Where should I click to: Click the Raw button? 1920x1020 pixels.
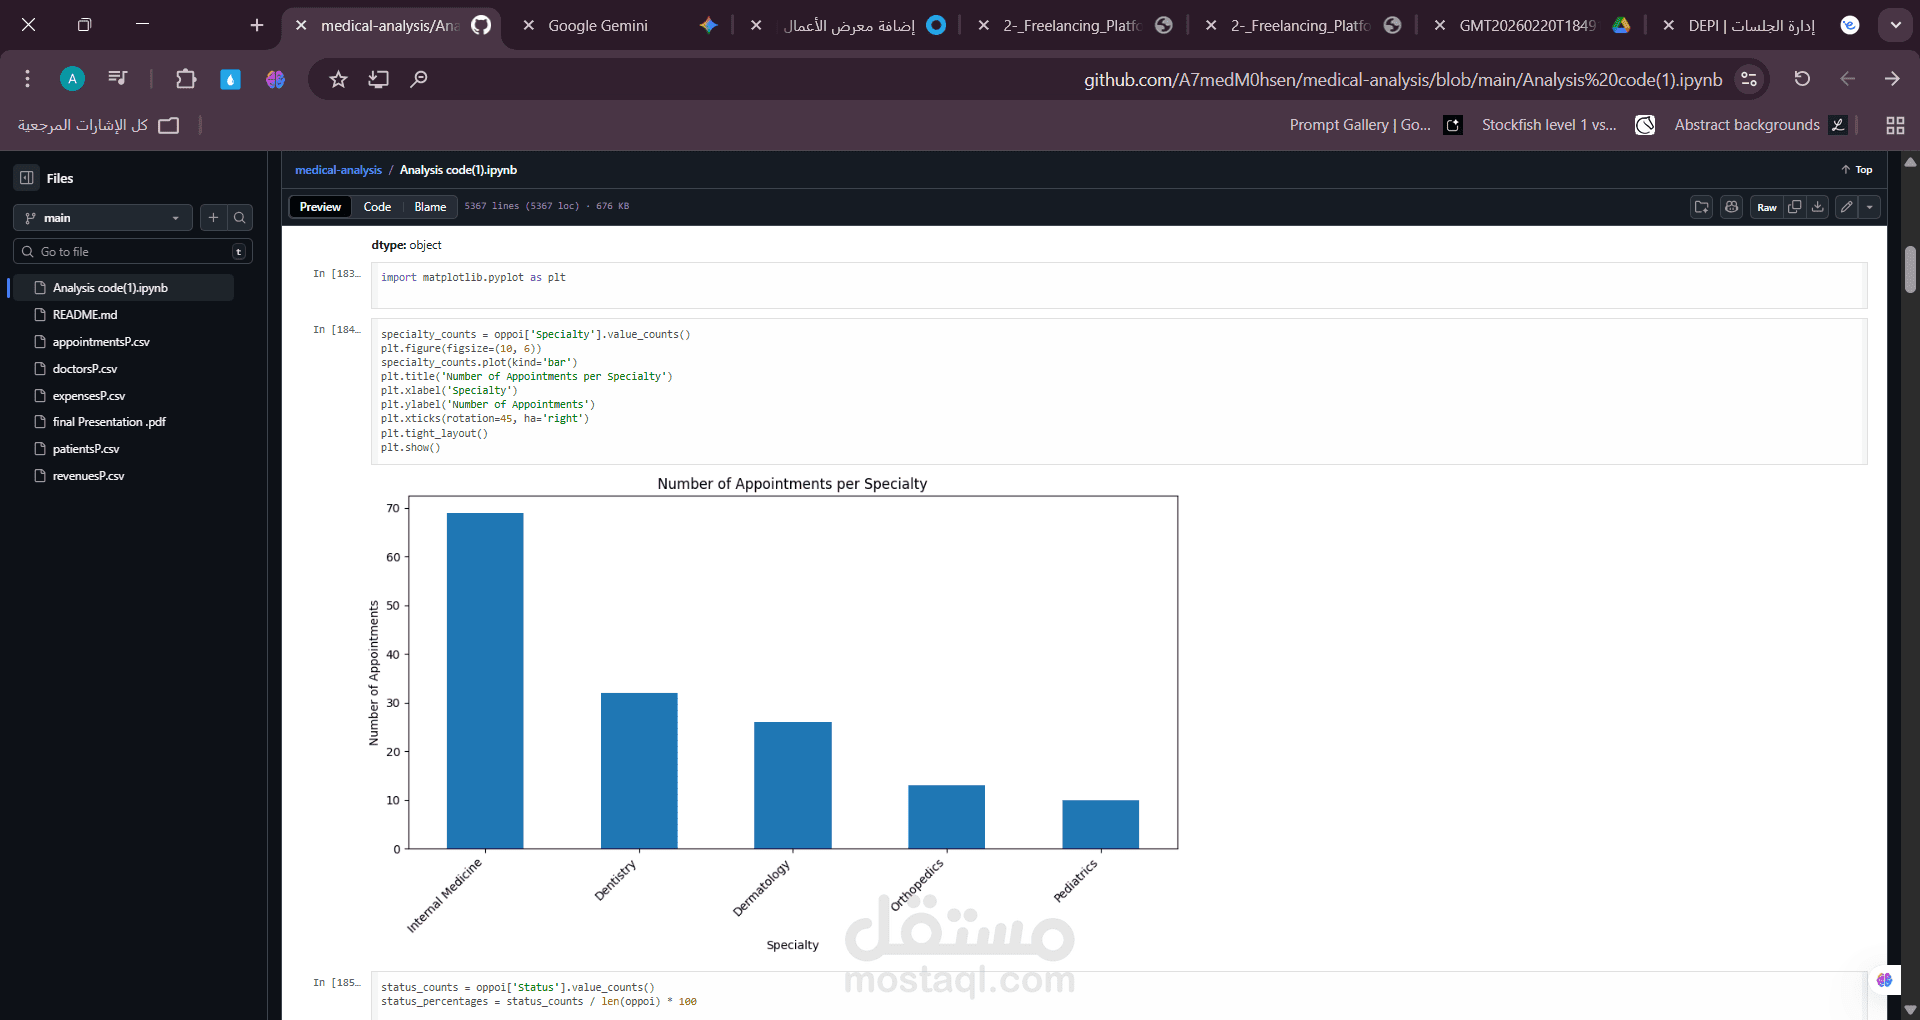(x=1767, y=207)
